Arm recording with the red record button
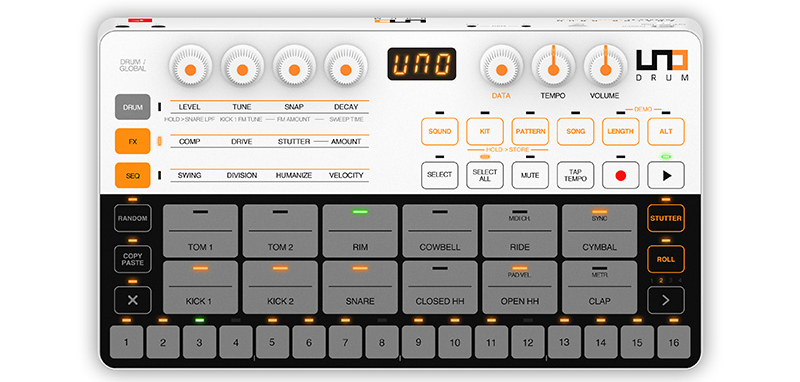 pos(620,175)
